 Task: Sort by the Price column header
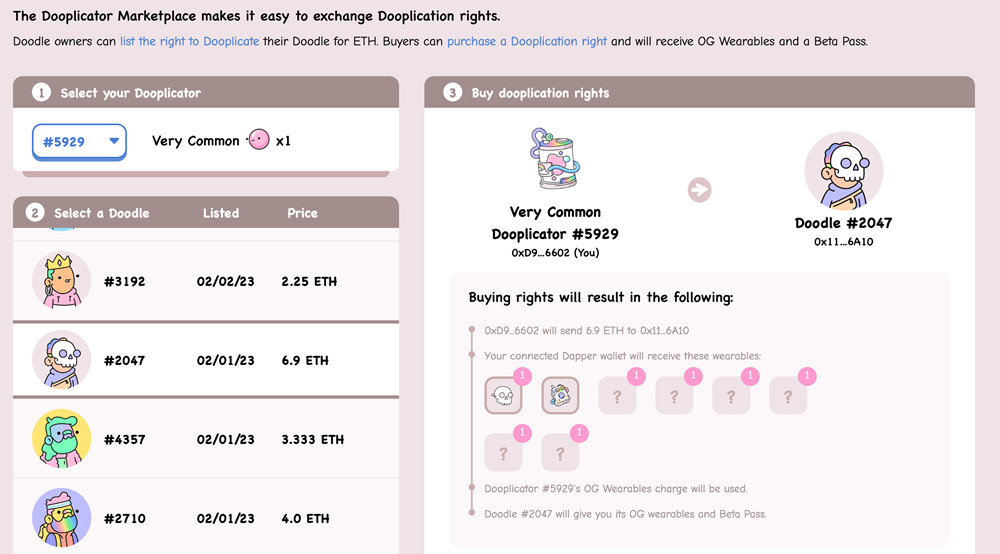coord(302,213)
